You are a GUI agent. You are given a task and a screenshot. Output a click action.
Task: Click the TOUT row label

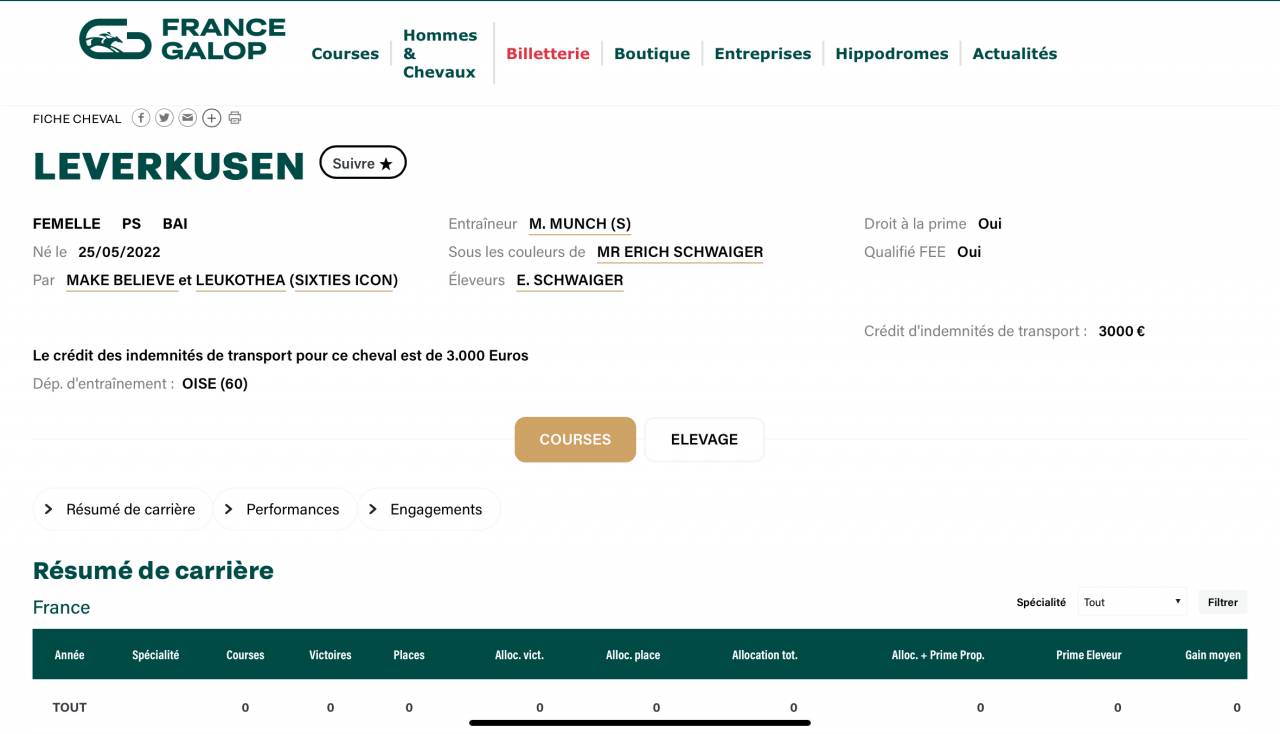pos(70,707)
